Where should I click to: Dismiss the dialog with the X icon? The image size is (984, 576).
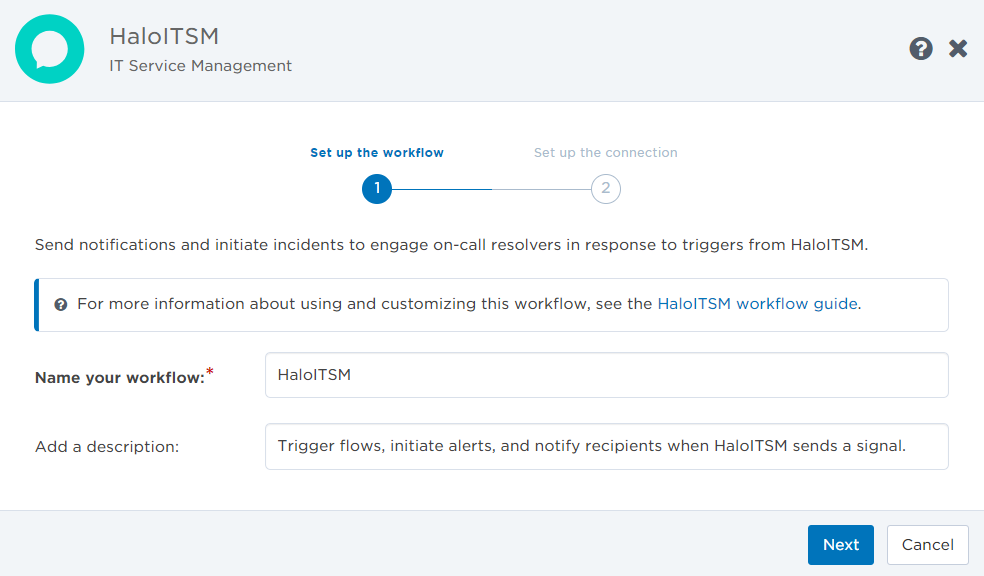957,48
